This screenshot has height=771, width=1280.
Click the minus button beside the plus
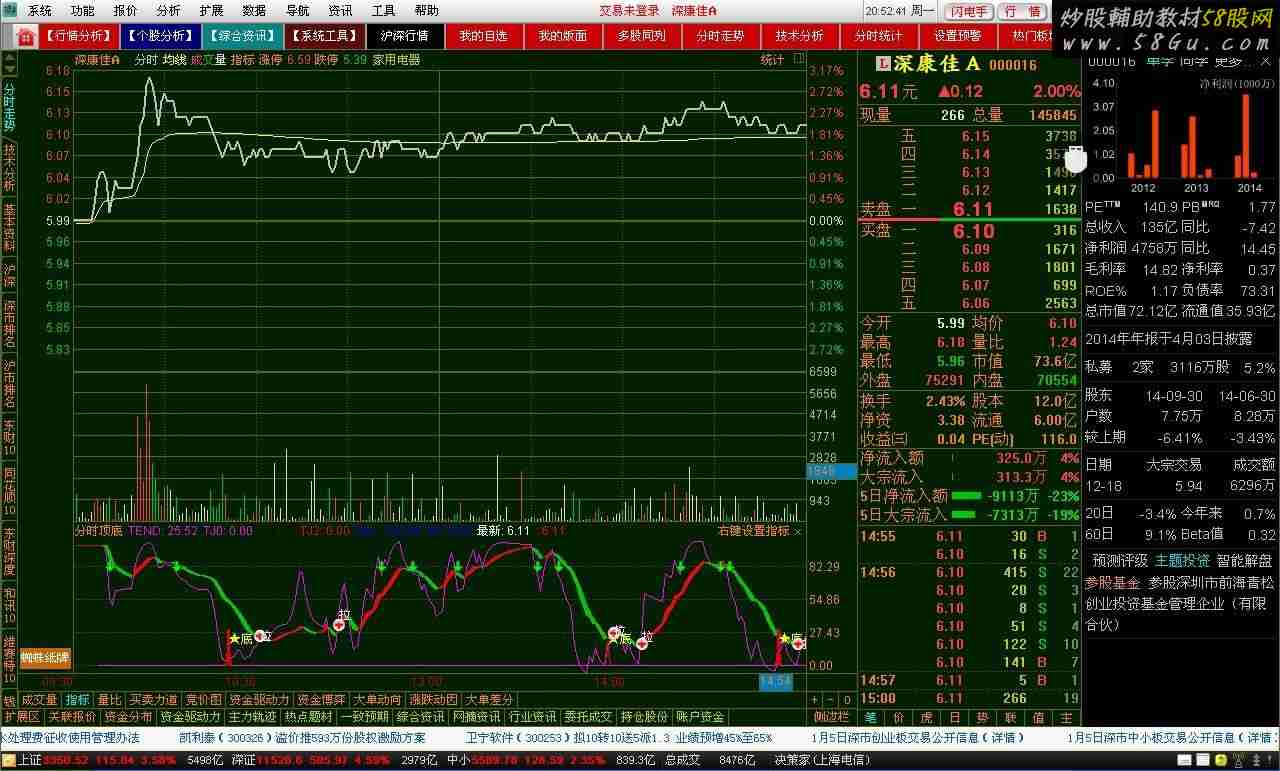[830, 700]
